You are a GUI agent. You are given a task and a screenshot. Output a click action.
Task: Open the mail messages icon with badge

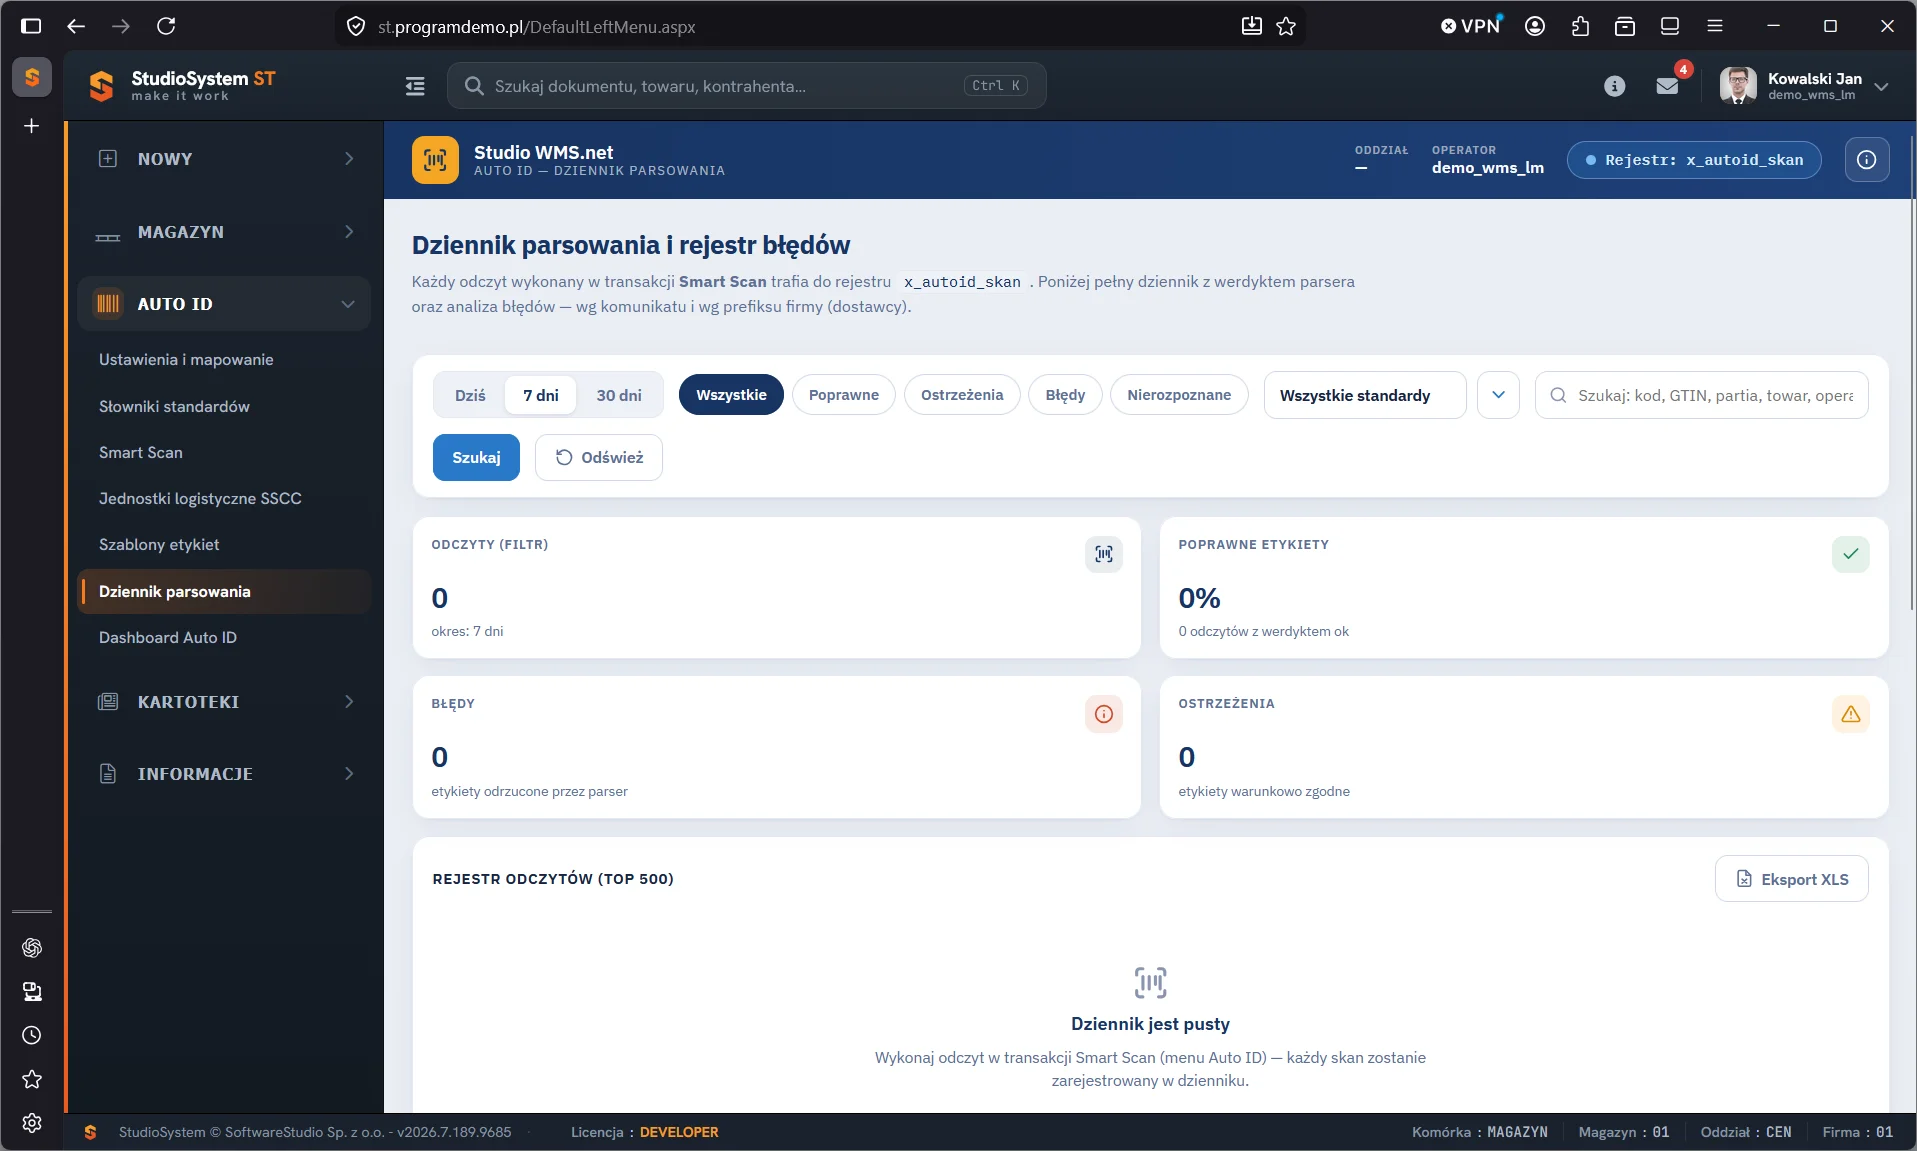click(x=1667, y=86)
